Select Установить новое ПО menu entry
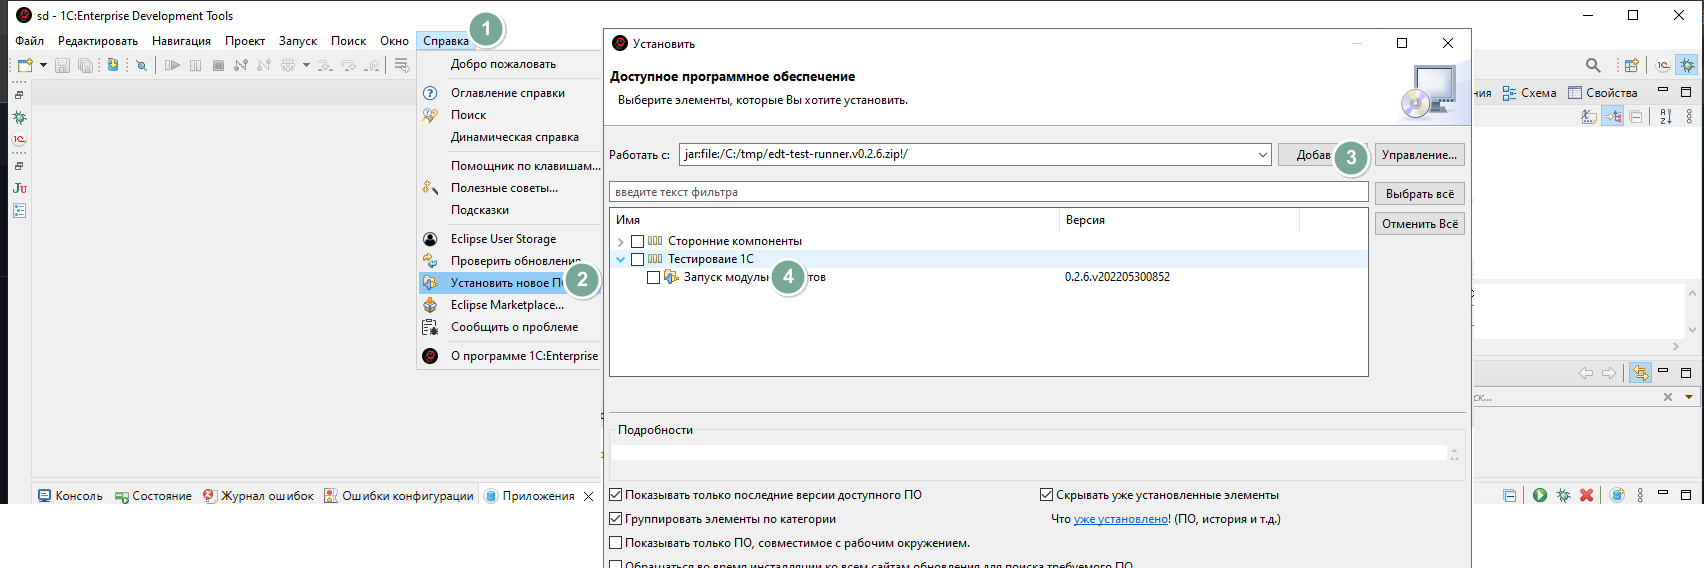The image size is (1704, 568). 509,283
